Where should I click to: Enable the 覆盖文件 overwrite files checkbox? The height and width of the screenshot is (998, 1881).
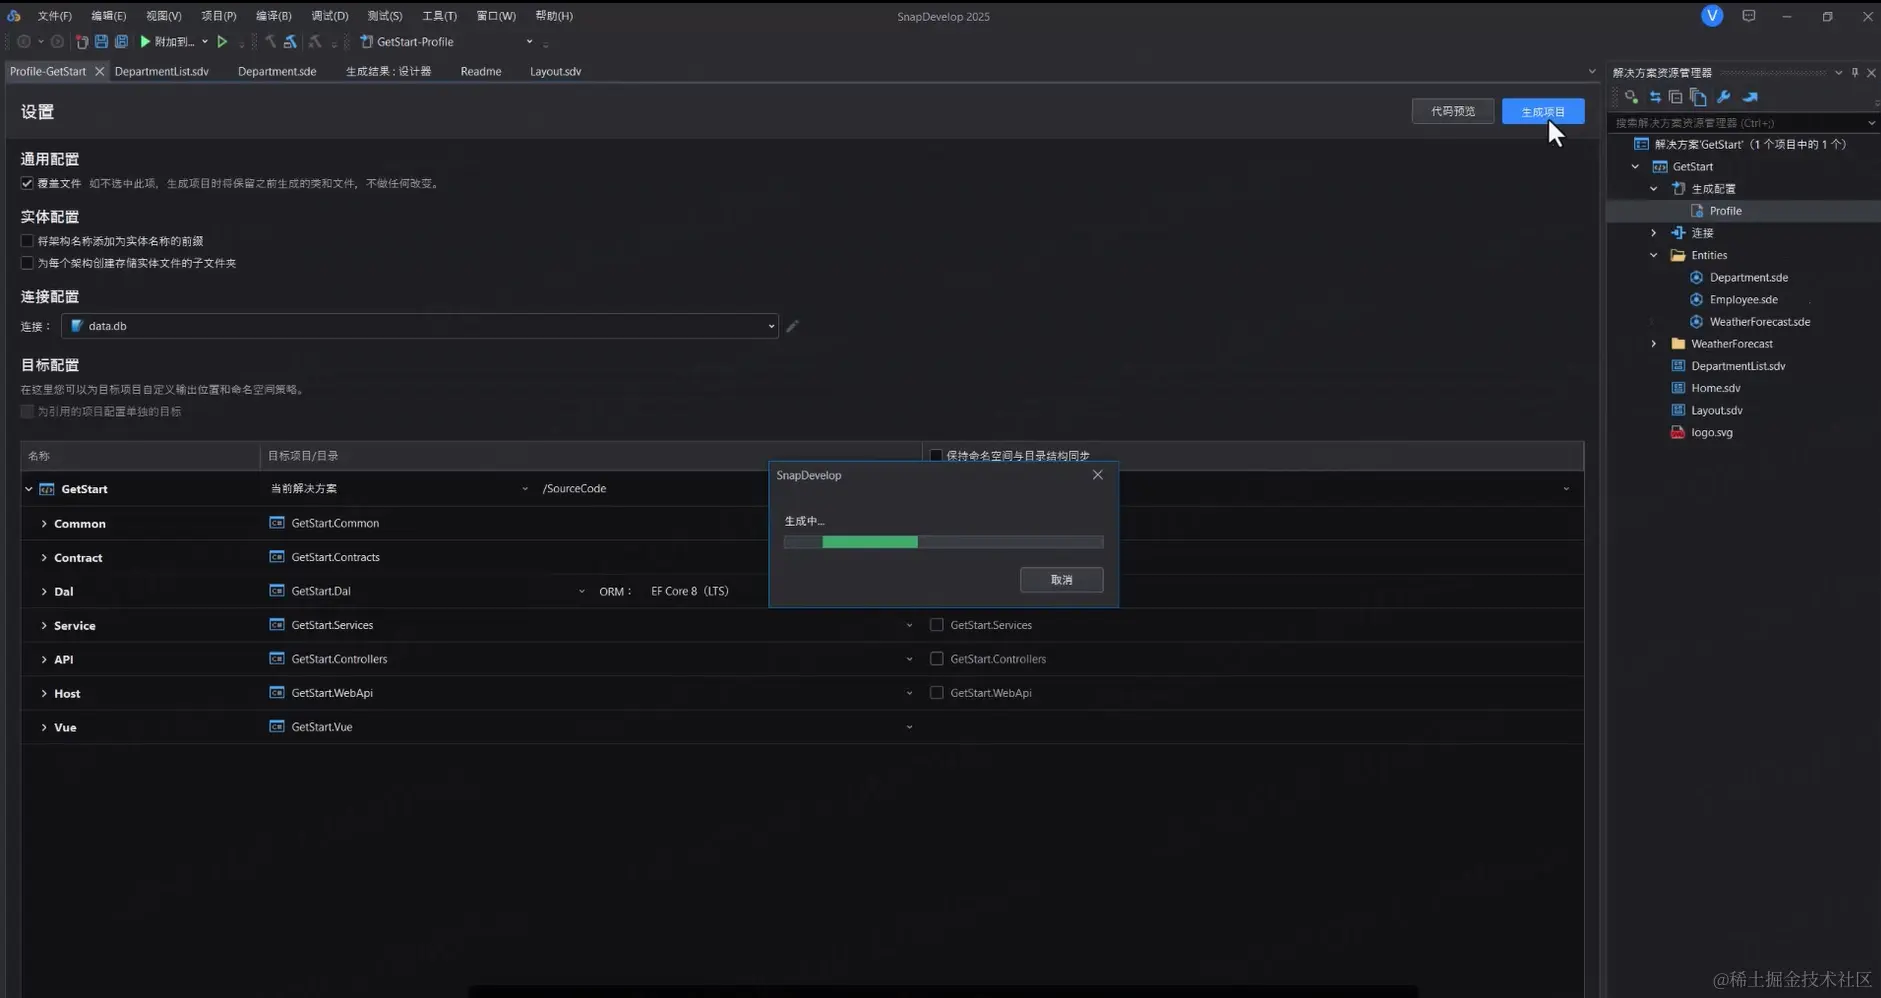coord(26,183)
